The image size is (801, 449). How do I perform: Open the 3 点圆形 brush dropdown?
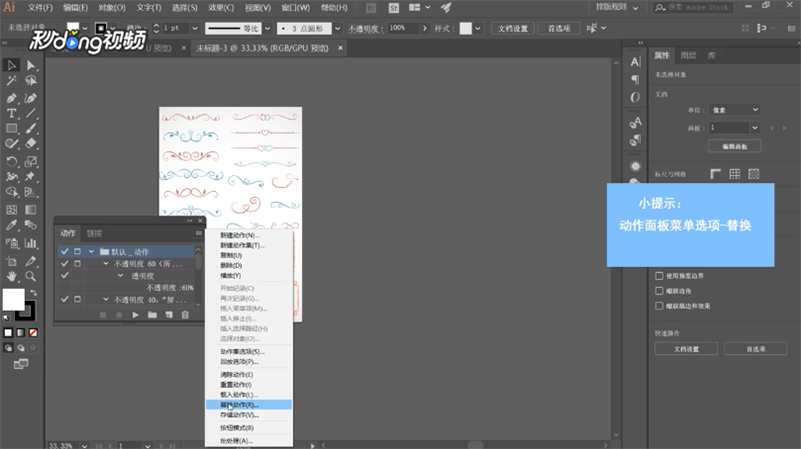point(337,29)
